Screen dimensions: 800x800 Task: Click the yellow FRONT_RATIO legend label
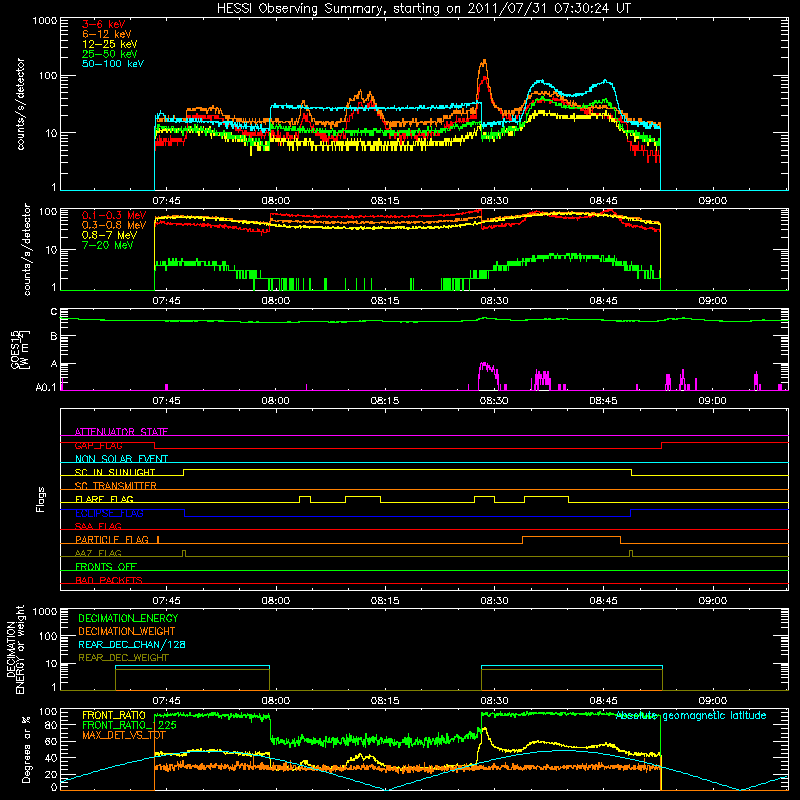[x=114, y=715]
